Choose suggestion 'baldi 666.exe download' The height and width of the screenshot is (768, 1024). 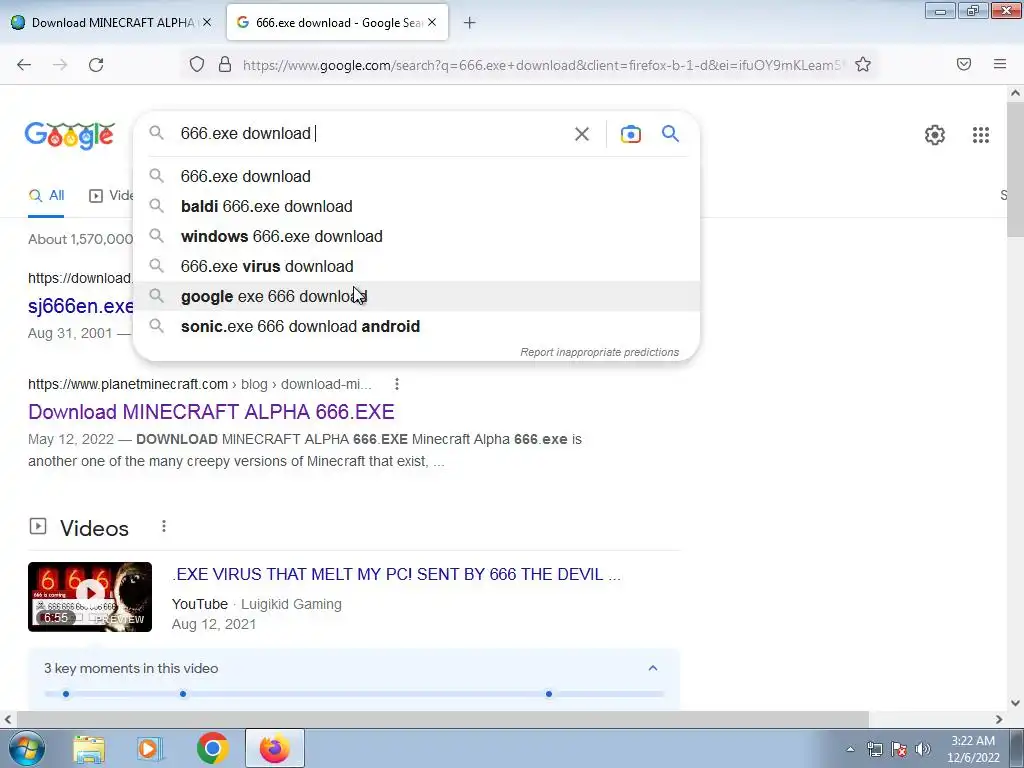[x=416, y=206]
